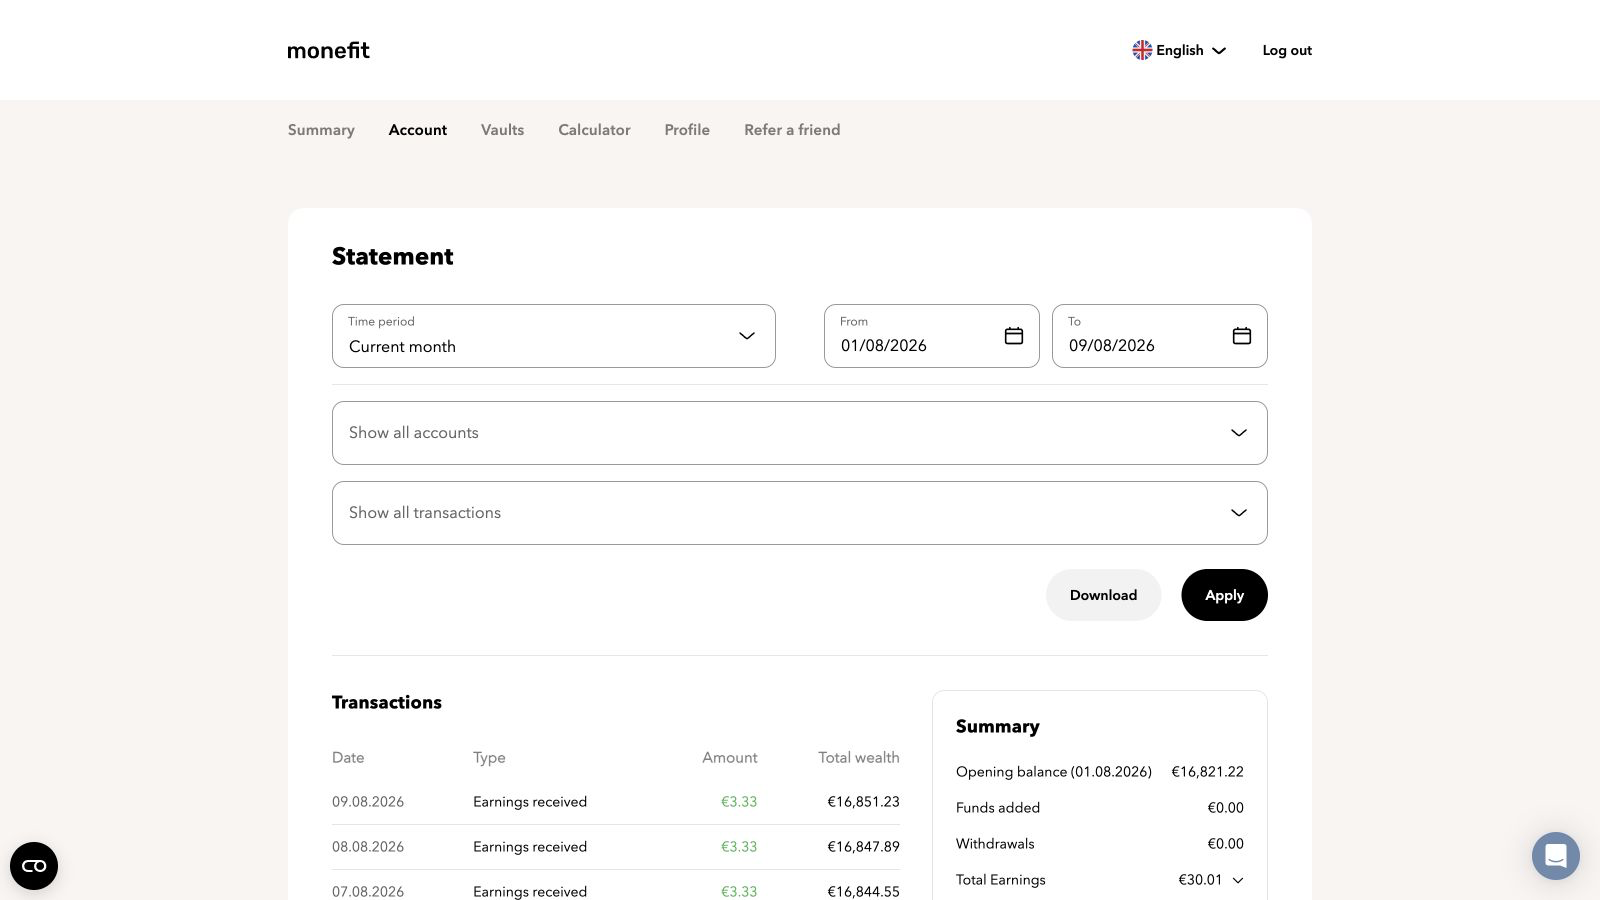The height and width of the screenshot is (900, 1600).
Task: Click Earnings received in 09.08.2026 row
Action: click(x=530, y=802)
